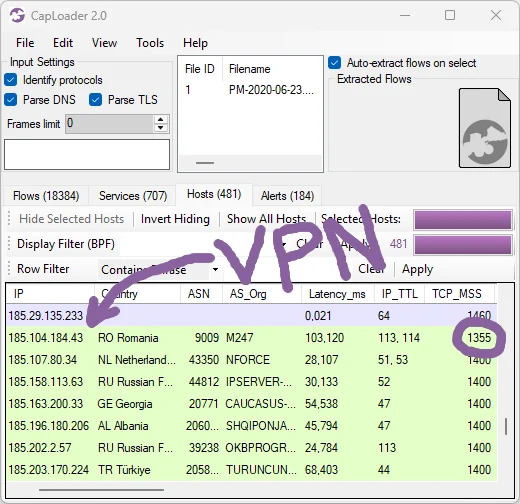Click the hosts table horizontal scrollbar
The image size is (520, 504).
tap(101, 490)
